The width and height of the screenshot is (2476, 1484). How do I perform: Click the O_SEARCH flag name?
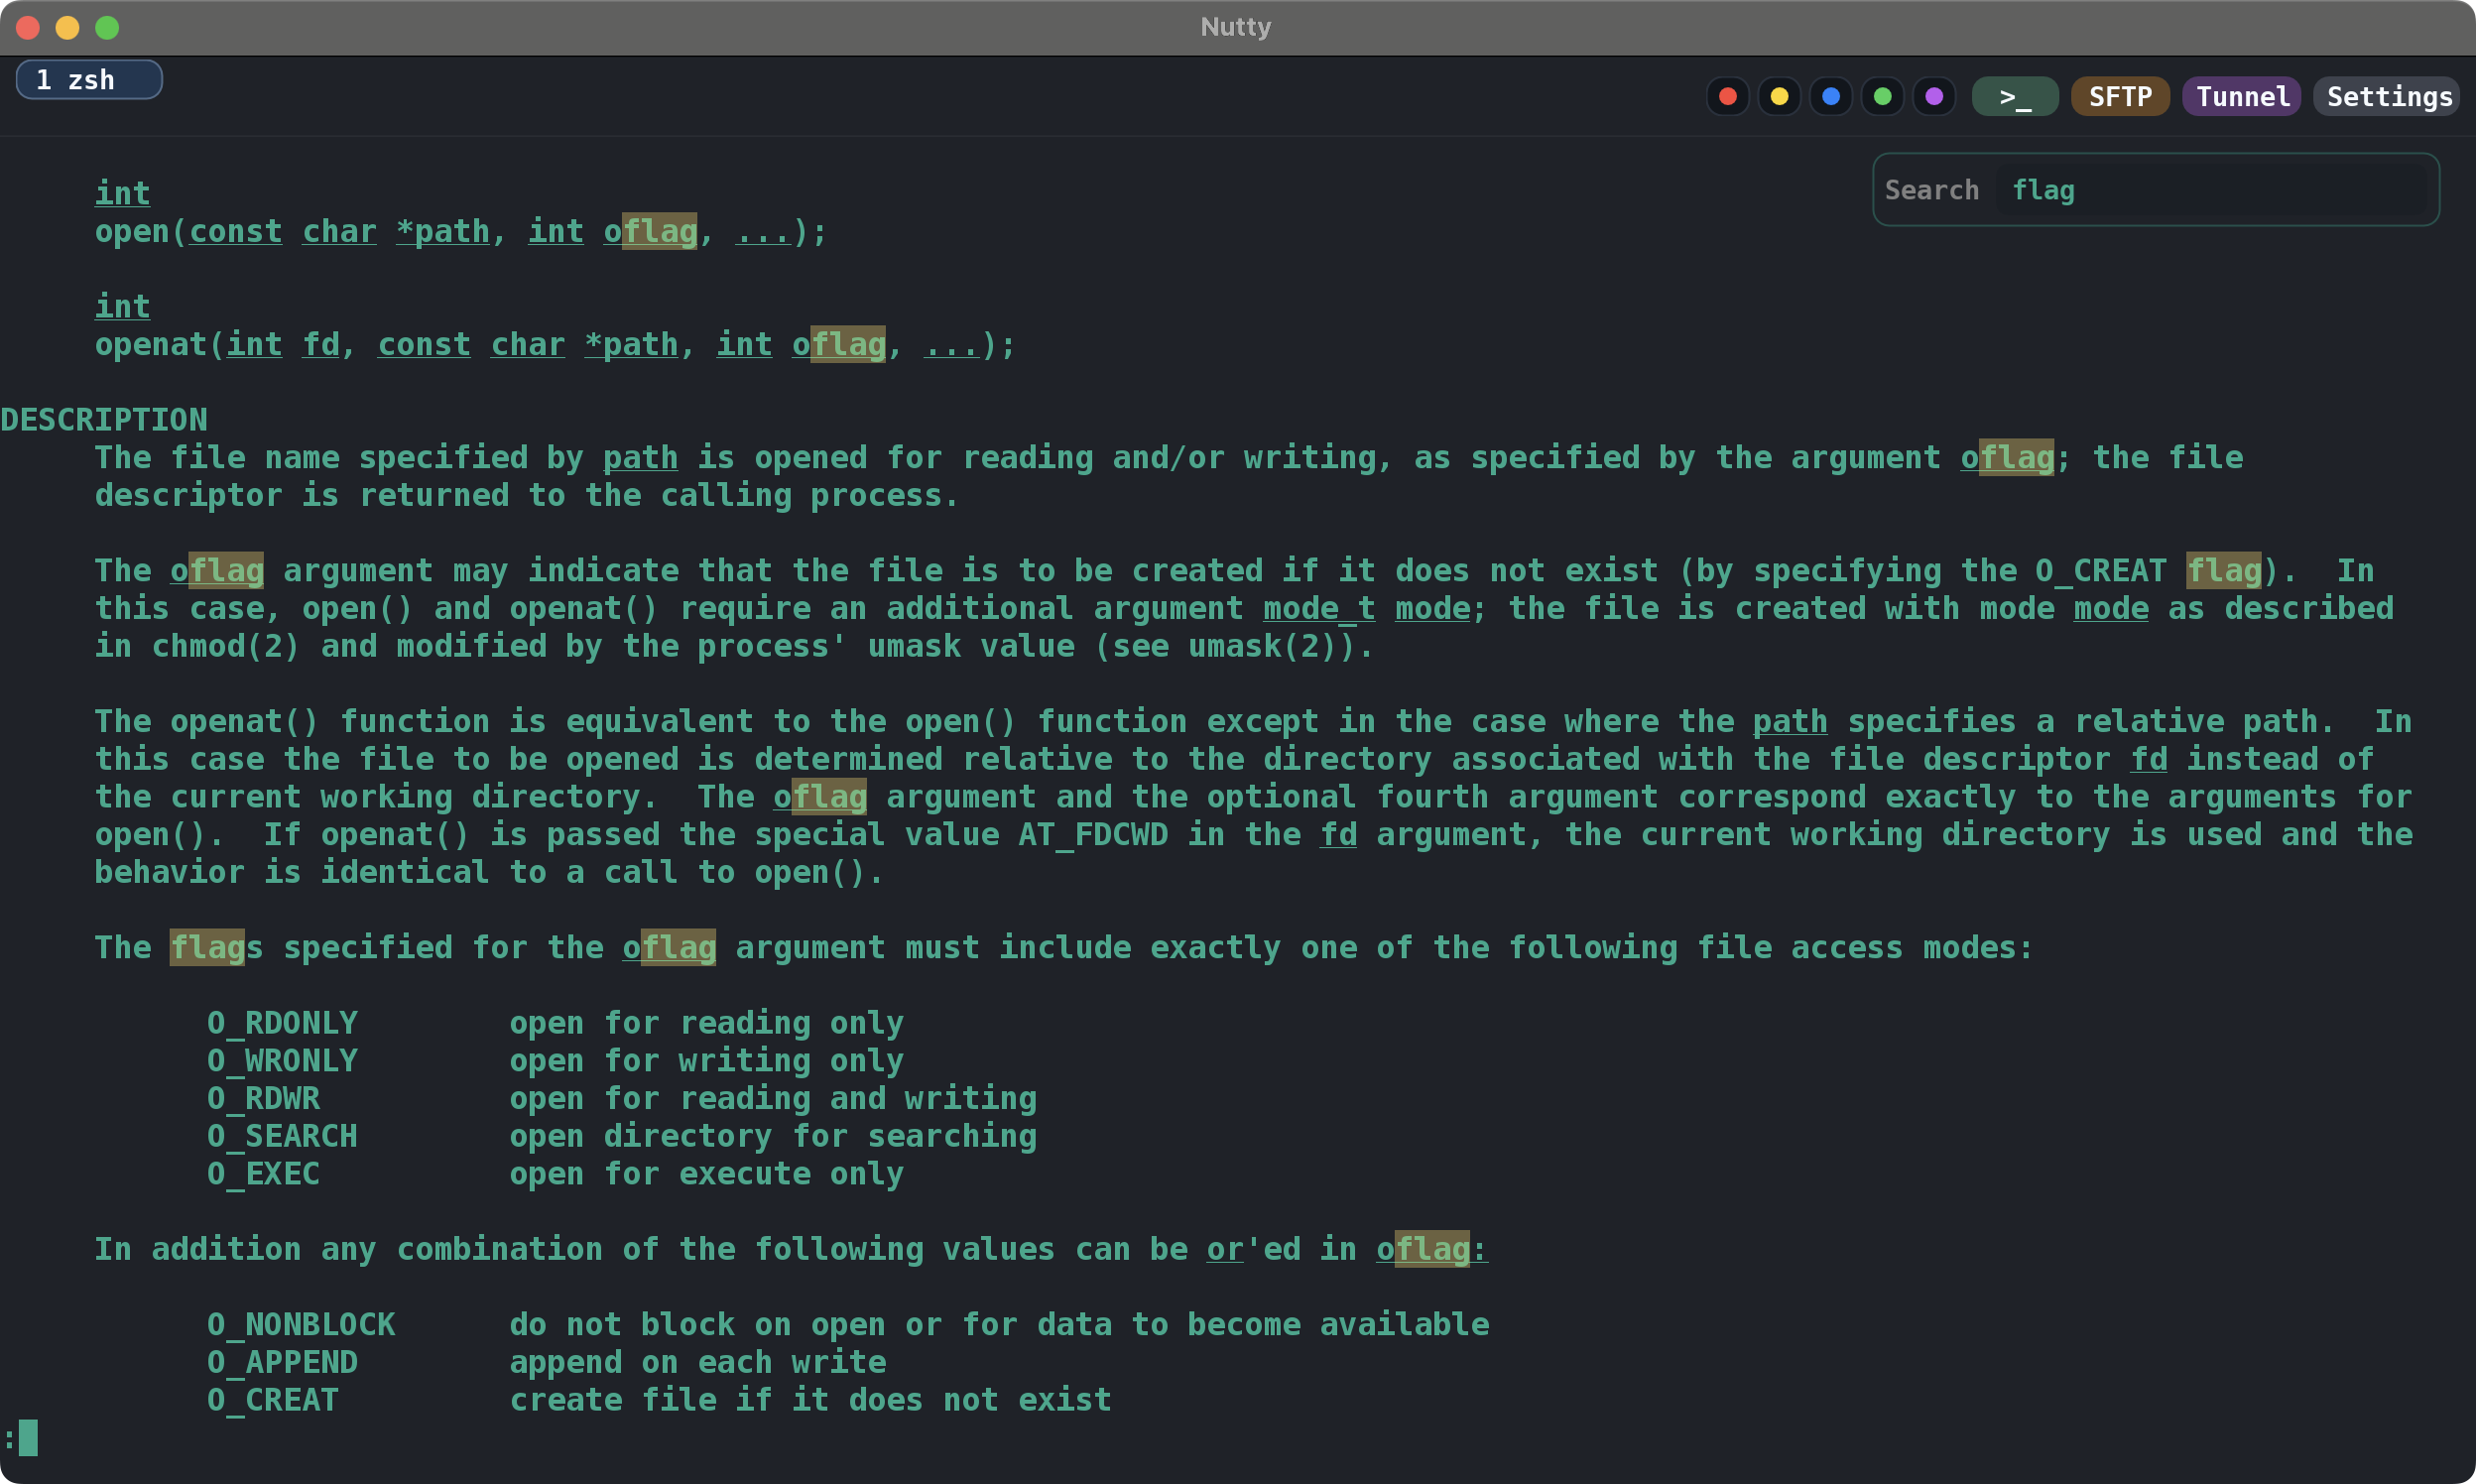coord(282,1136)
